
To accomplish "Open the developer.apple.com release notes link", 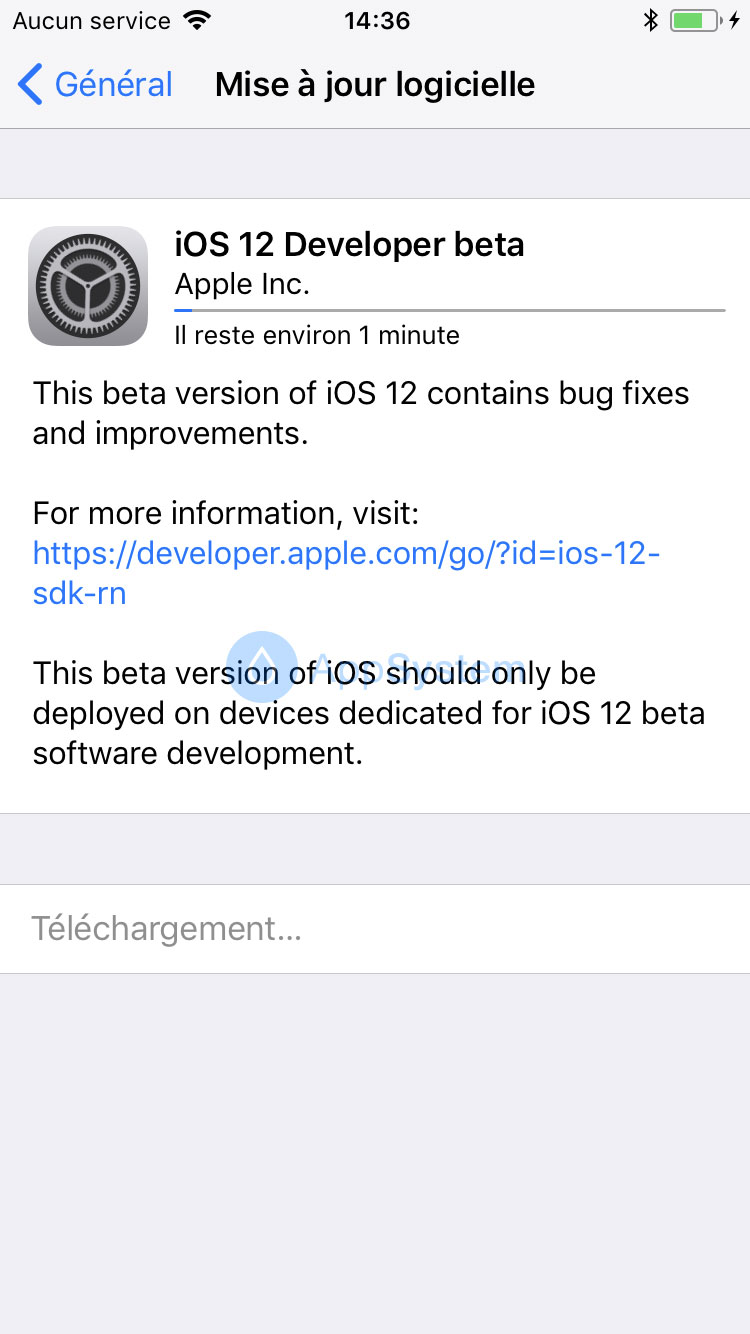I will pyautogui.click(x=345, y=553).
